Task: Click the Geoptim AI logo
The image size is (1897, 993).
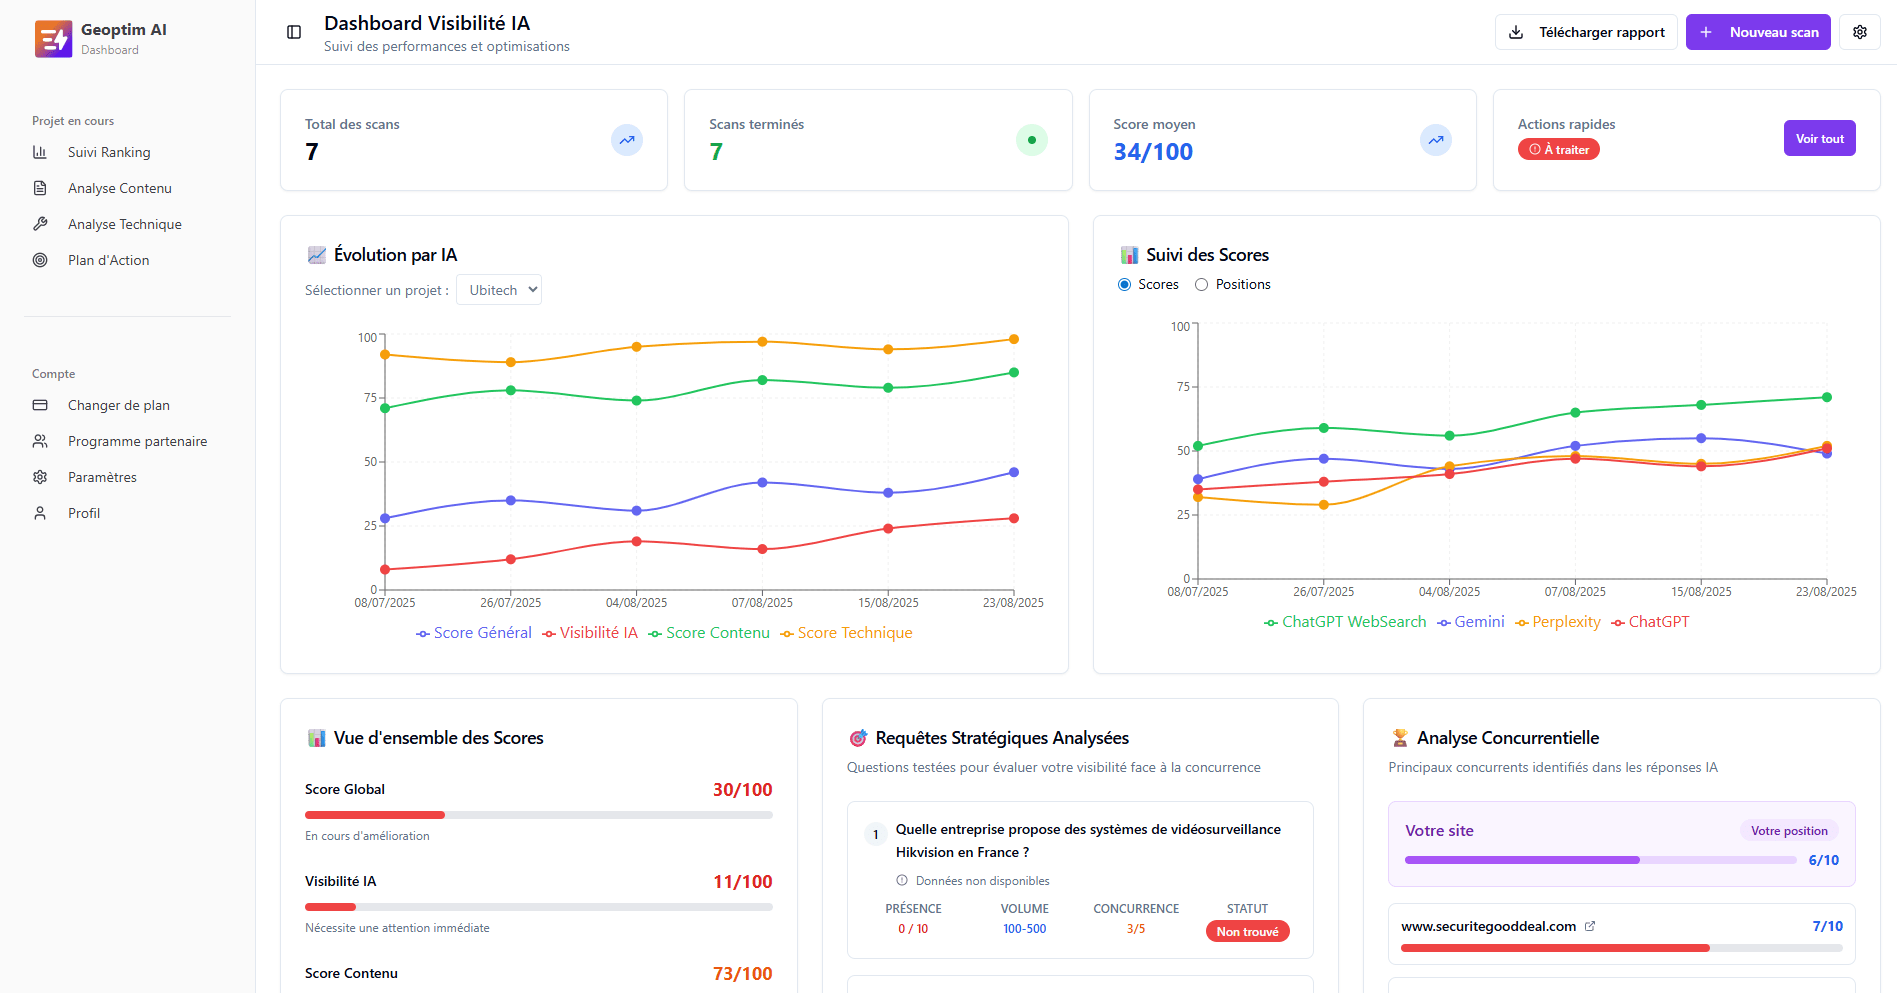Action: pyautogui.click(x=53, y=39)
